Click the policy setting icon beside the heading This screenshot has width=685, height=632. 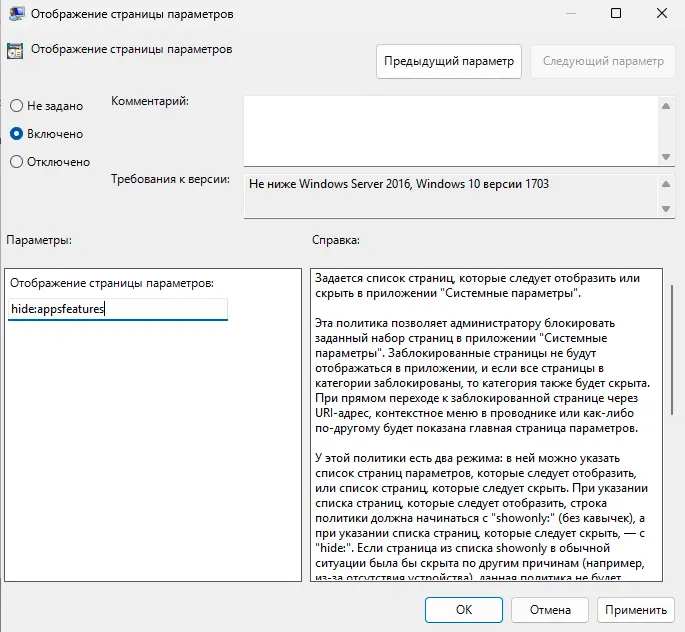coord(15,49)
